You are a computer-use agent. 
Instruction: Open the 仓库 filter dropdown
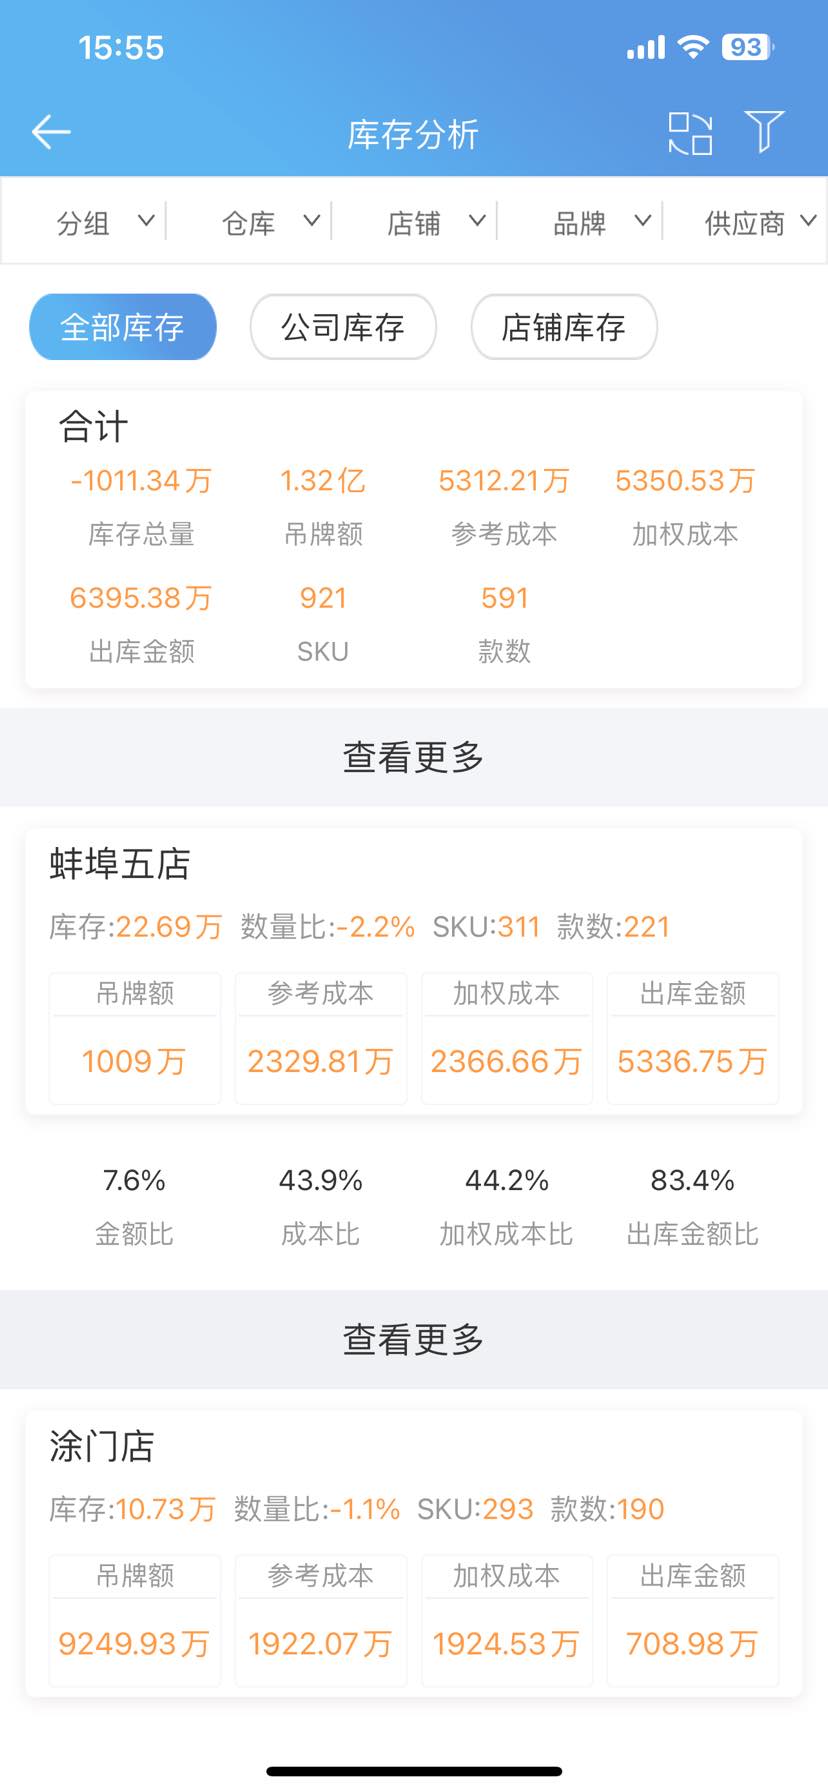pos(269,222)
